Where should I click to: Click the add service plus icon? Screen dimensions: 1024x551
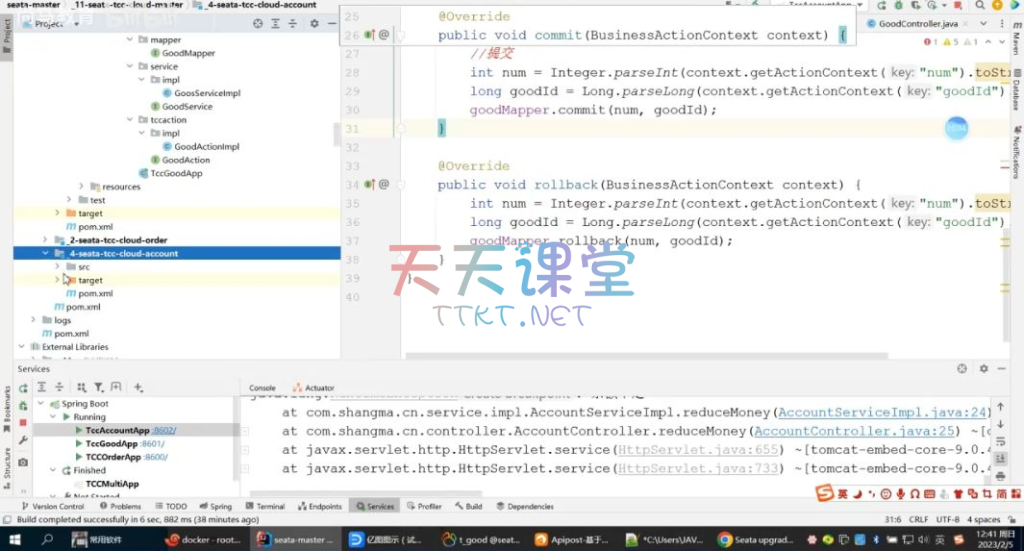pos(138,387)
